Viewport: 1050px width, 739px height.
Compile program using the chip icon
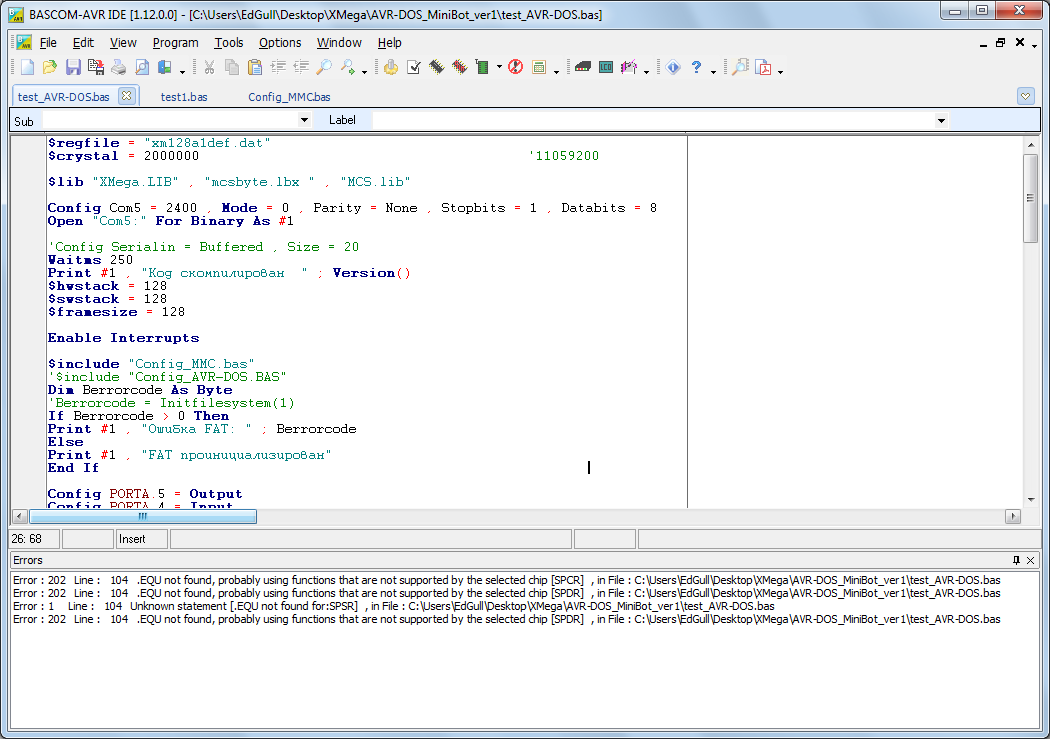[x=437, y=67]
